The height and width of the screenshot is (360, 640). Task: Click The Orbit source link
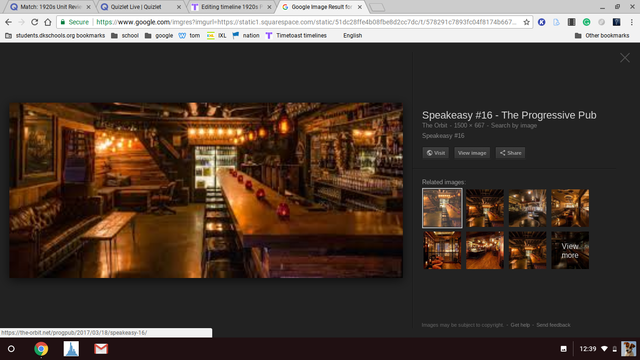[435, 125]
